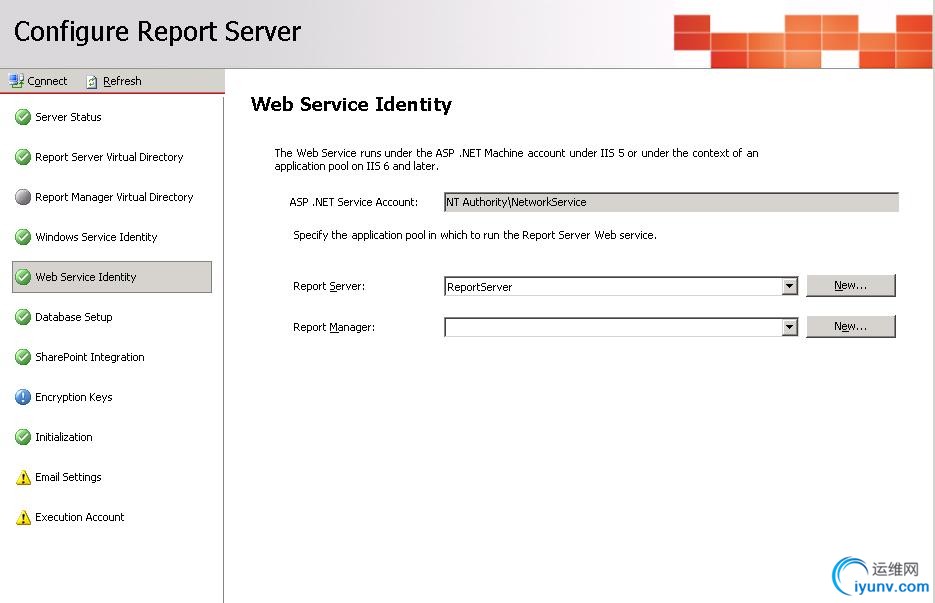Click the Refresh button label
The height and width of the screenshot is (603, 935).
[122, 81]
